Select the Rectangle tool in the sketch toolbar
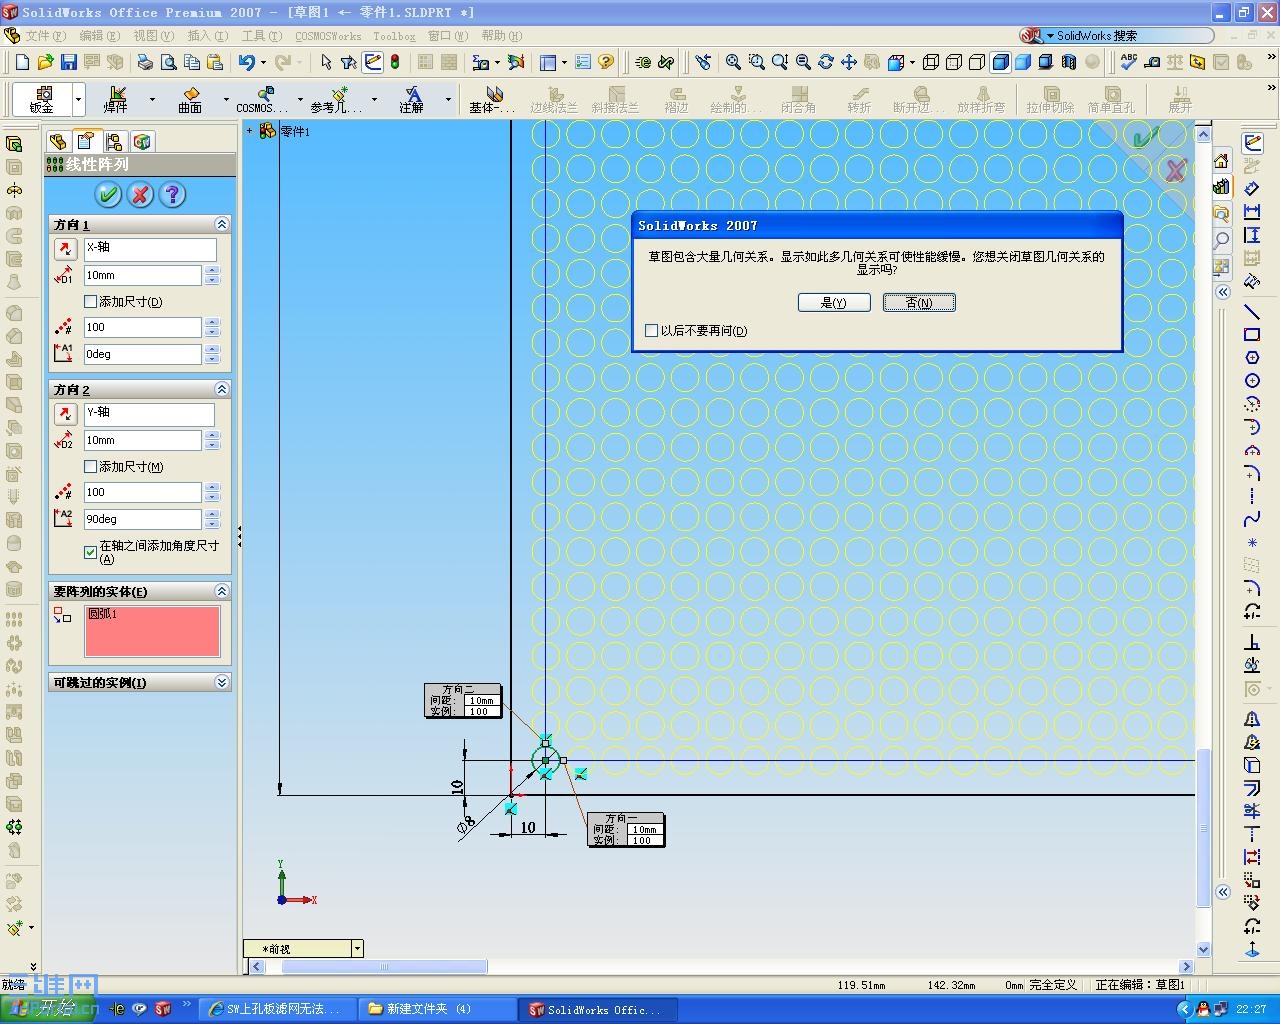The image size is (1280, 1024). pos(1251,335)
